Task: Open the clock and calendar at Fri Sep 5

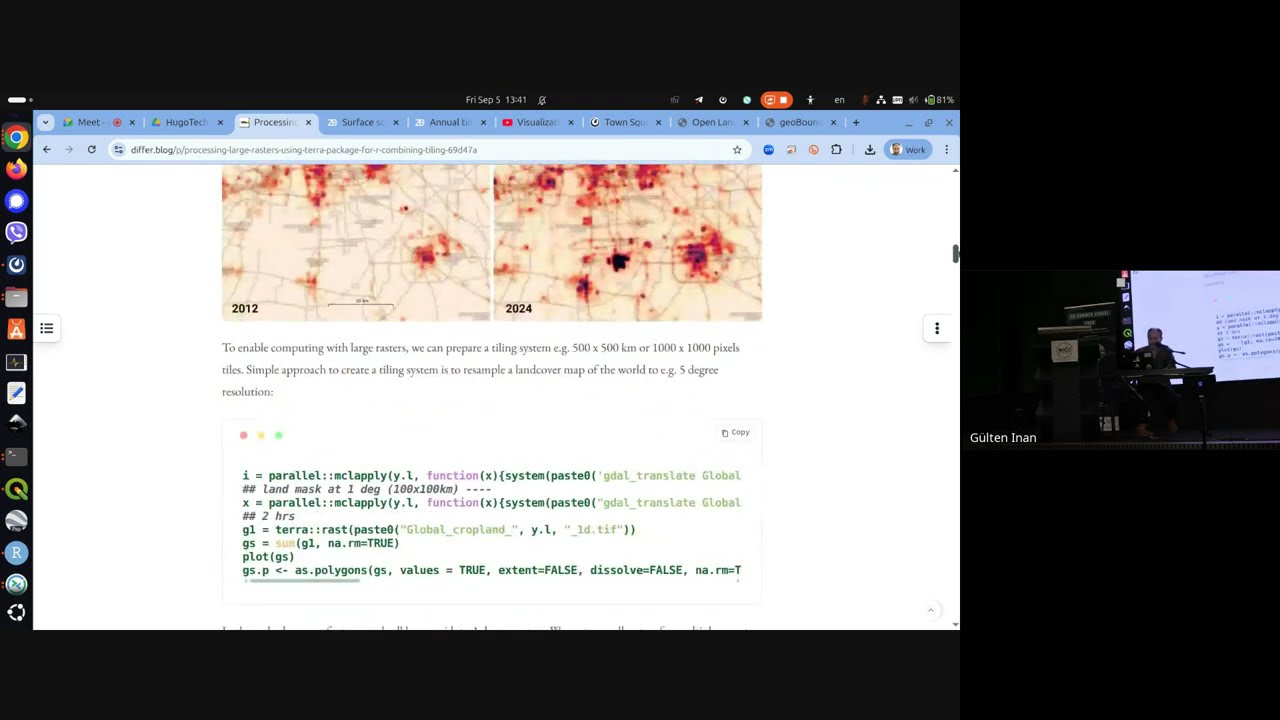Action: pos(496,100)
